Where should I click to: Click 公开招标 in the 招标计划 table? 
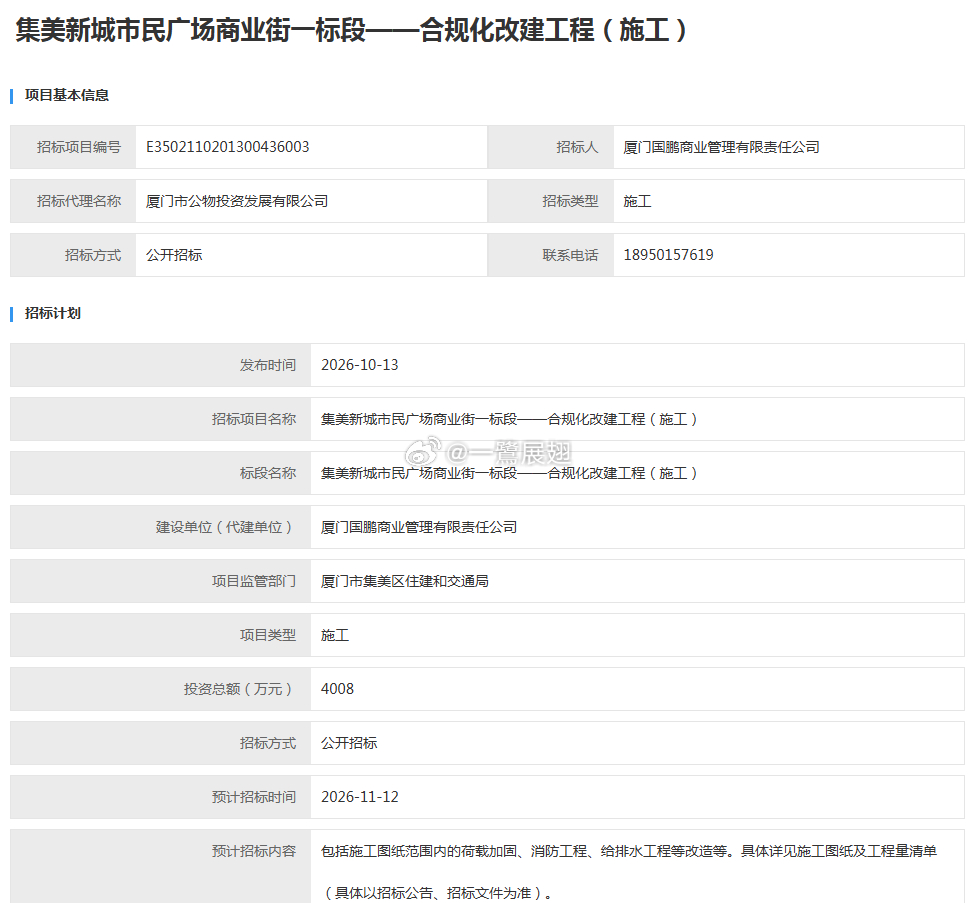point(349,743)
